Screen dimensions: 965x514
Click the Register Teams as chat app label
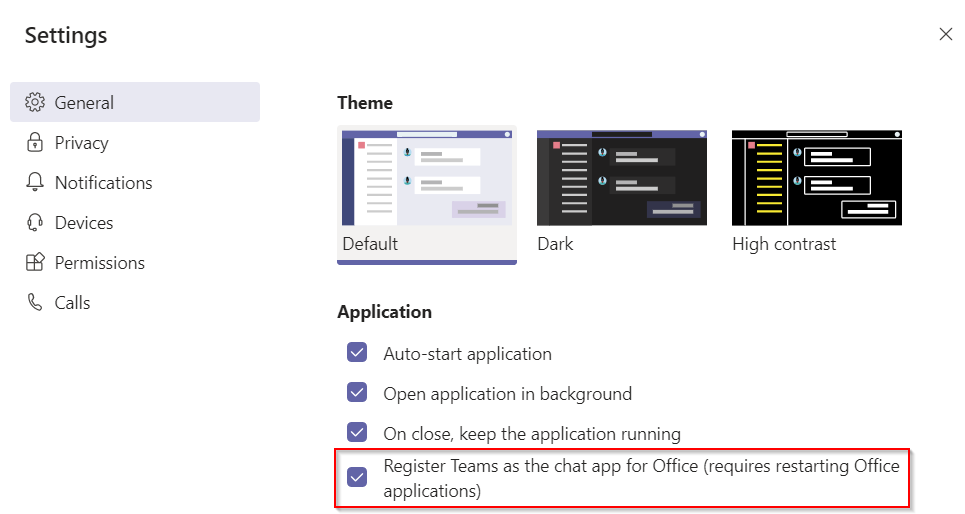click(x=641, y=478)
